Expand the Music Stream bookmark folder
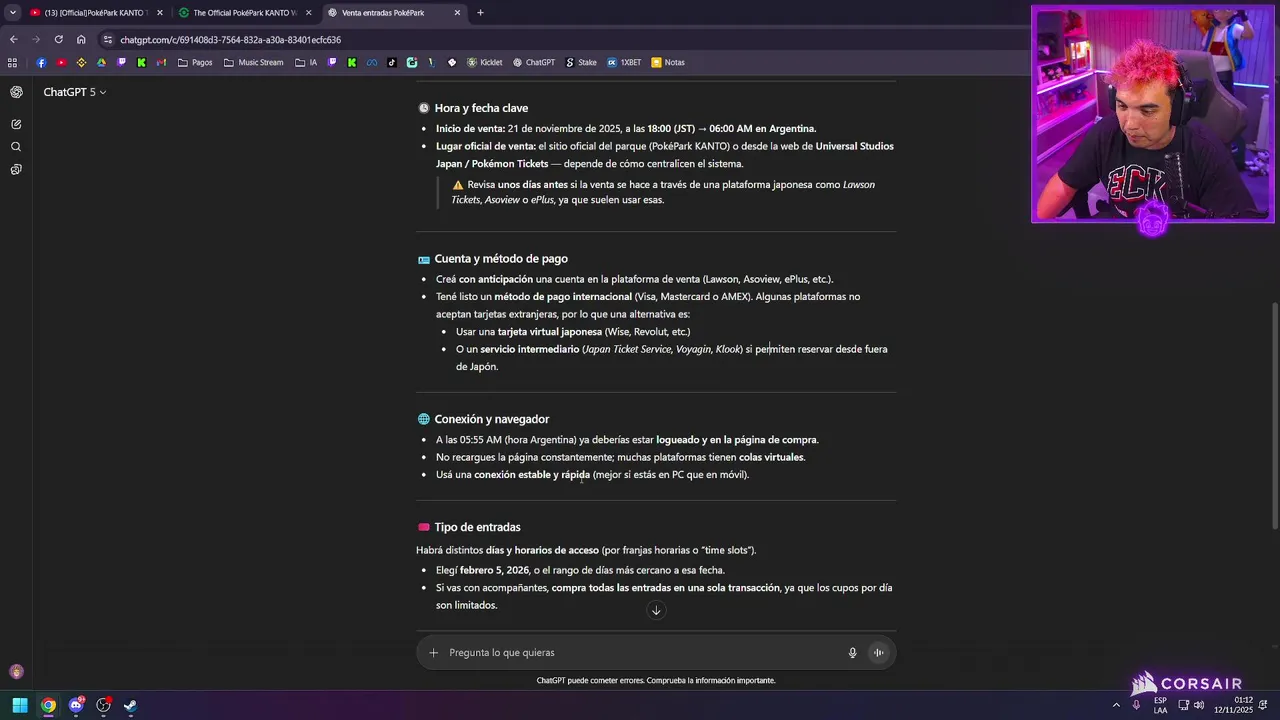This screenshot has height=720, width=1280. click(254, 62)
